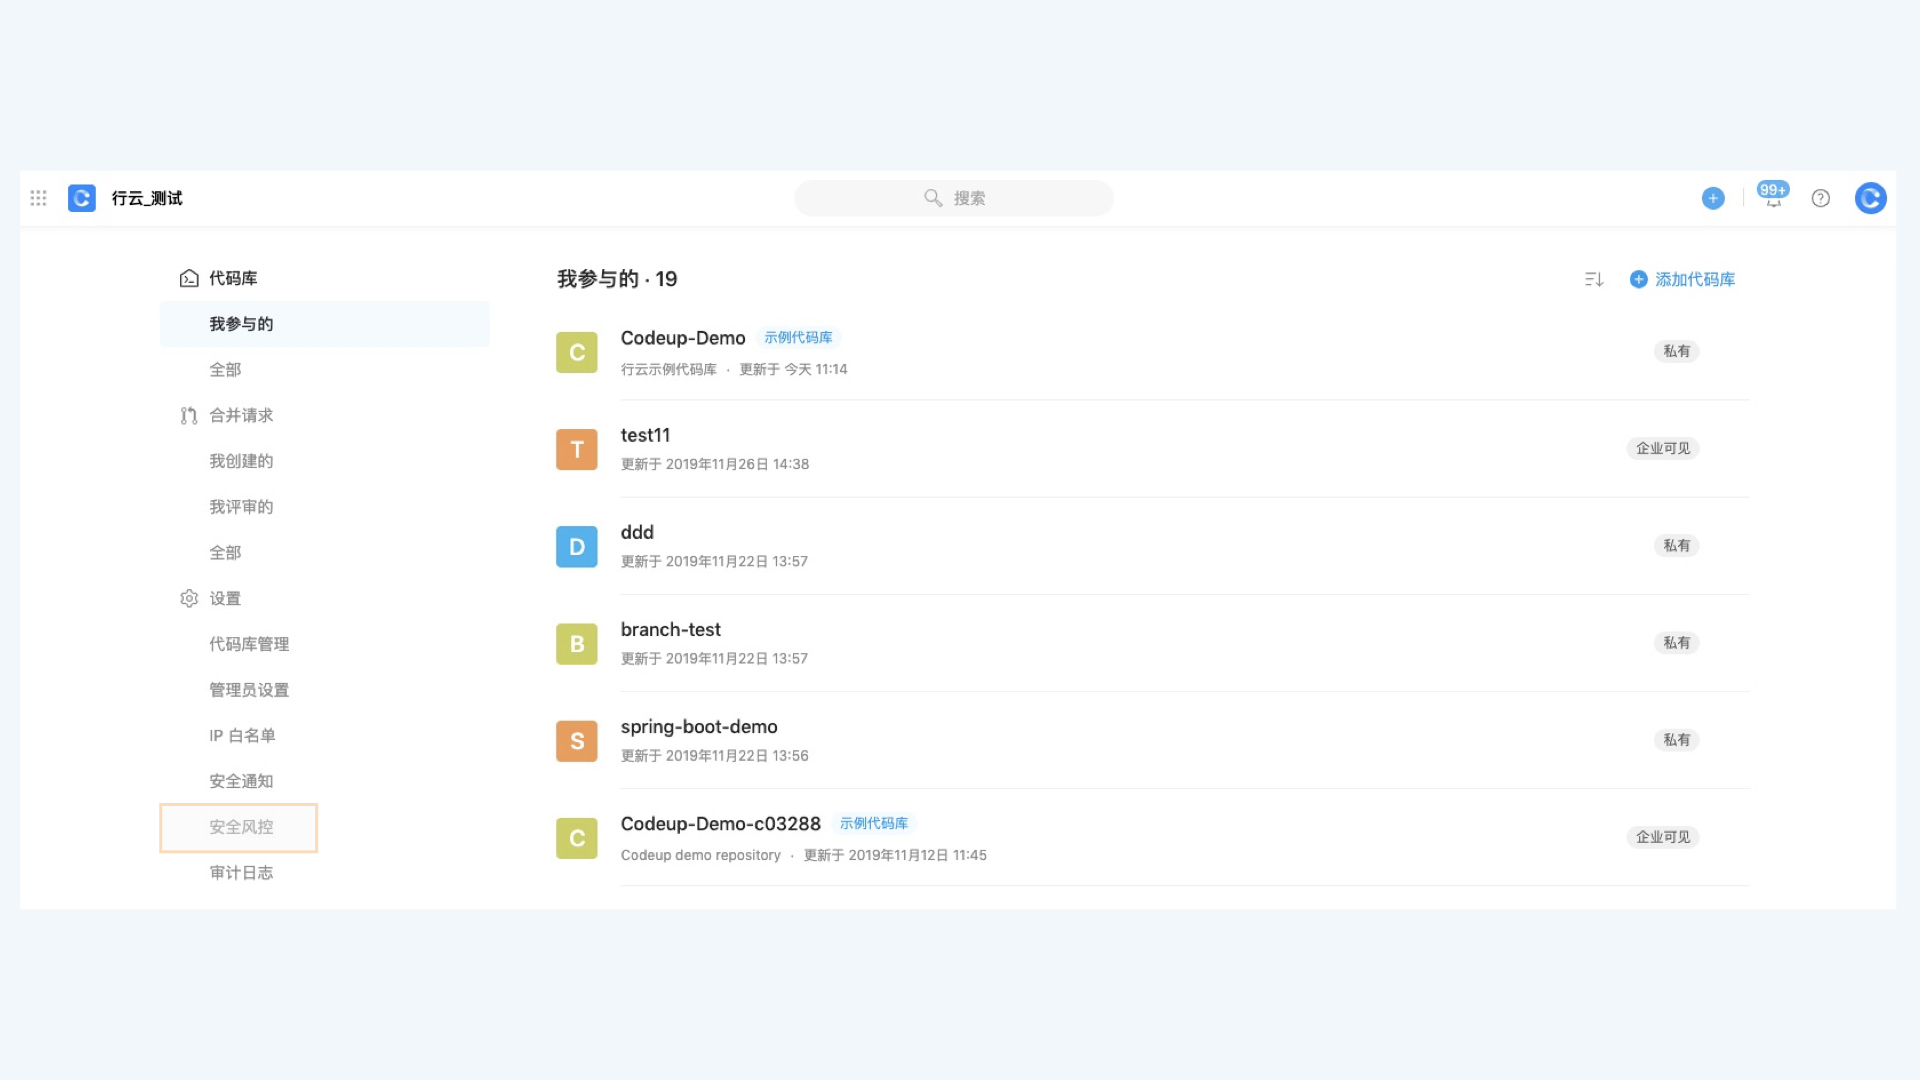The image size is (1920, 1080).
Task: Open 安全通知 settings
Action: click(241, 781)
